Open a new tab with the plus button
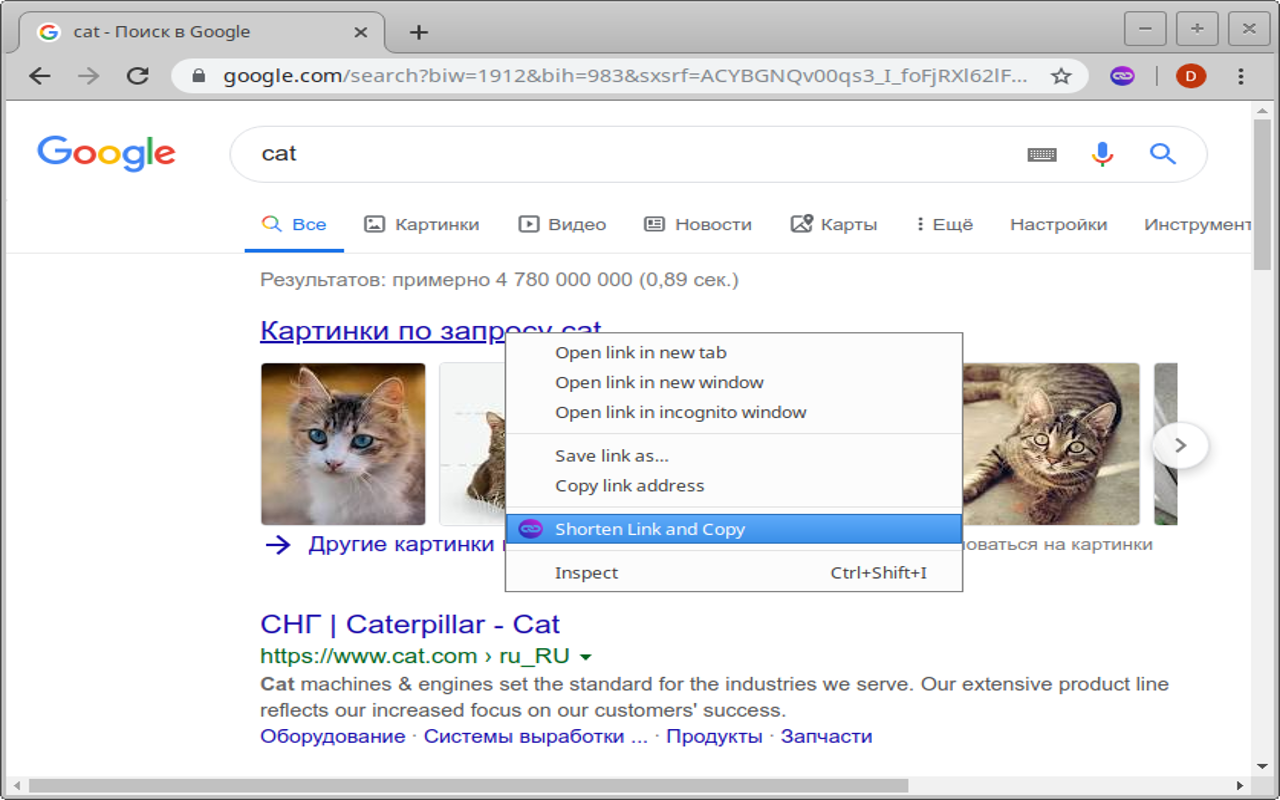This screenshot has height=800, width=1280. pos(419,32)
